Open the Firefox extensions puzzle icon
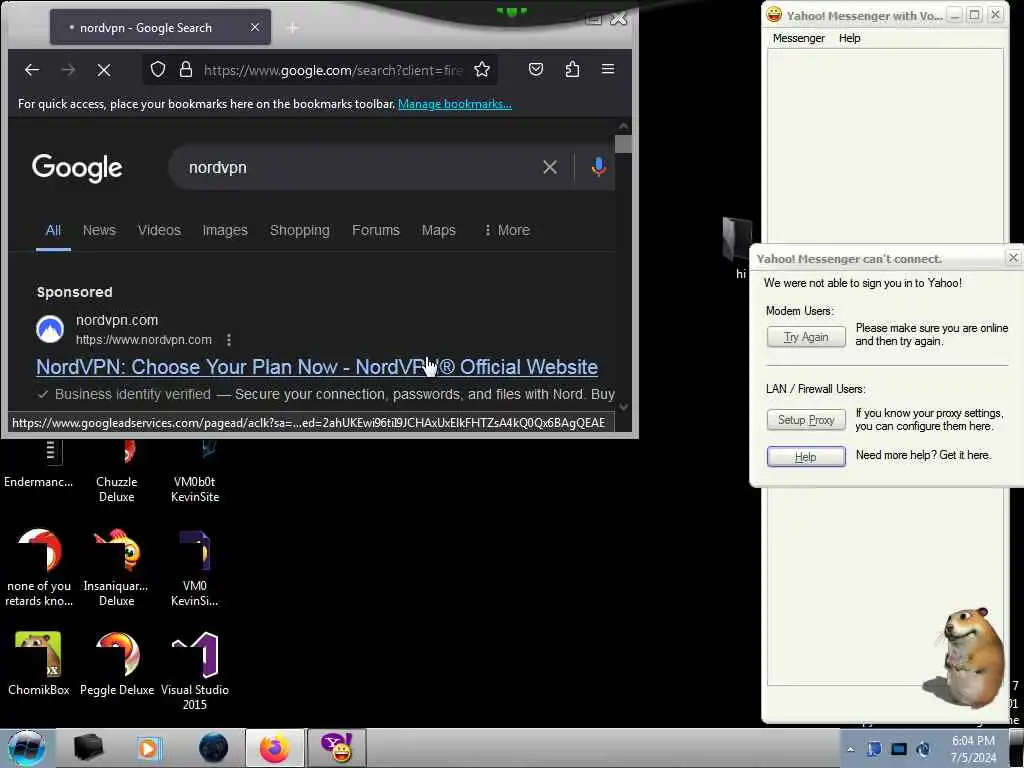This screenshot has height=768, width=1024. coord(572,69)
